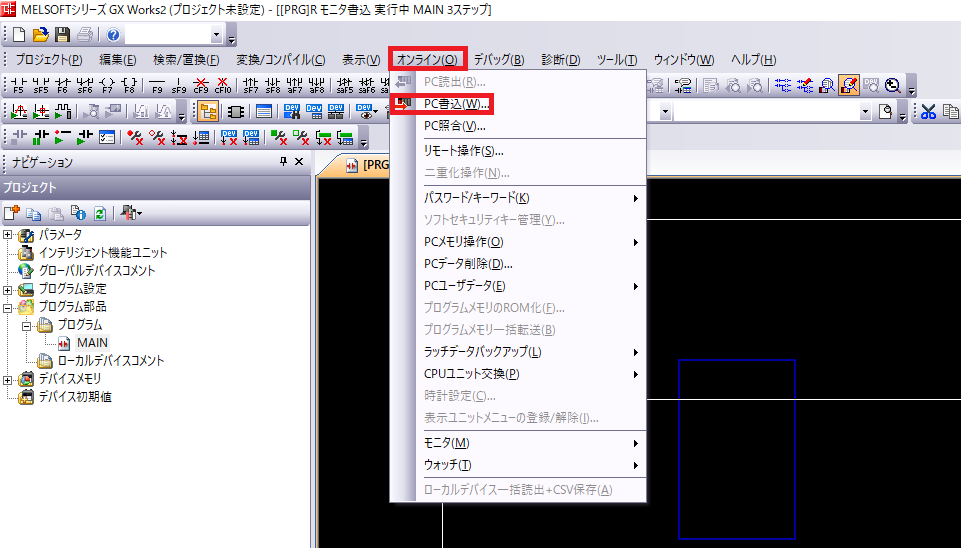Click the scissors cut icon
The height and width of the screenshot is (548, 961).
(928, 112)
